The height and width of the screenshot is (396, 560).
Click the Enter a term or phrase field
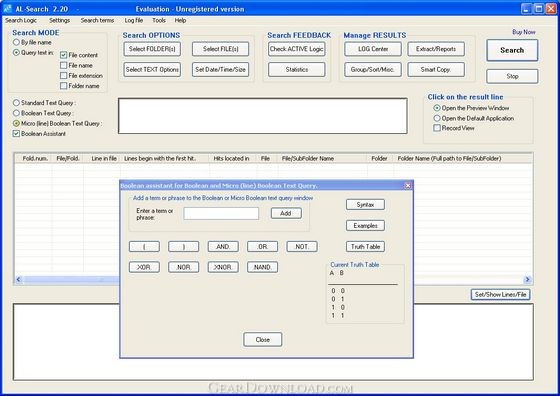click(x=221, y=214)
